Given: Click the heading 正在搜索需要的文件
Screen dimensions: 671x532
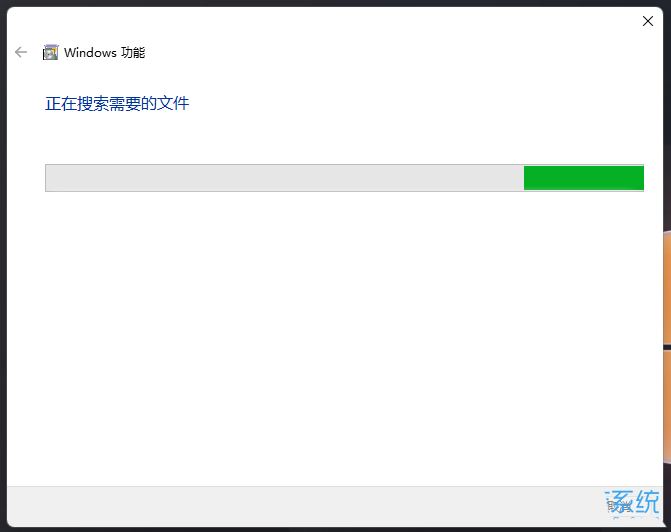Looking at the screenshot, I should point(117,103).
